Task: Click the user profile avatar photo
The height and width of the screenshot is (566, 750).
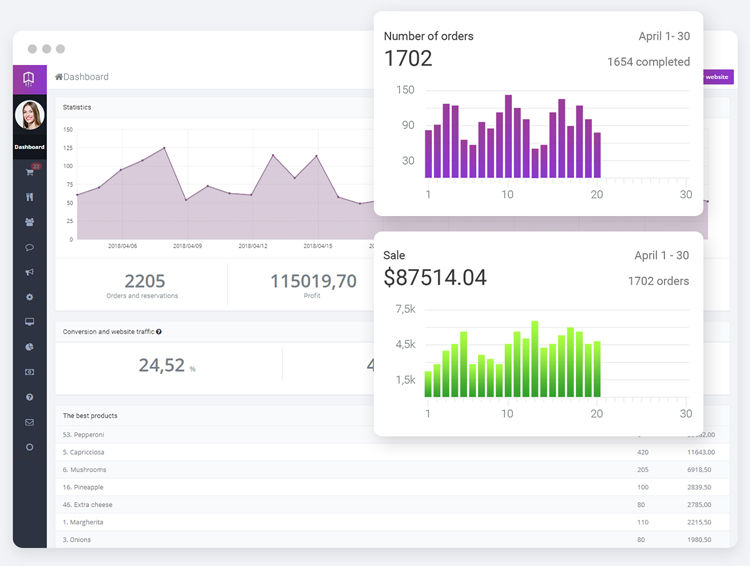Action: click(29, 115)
